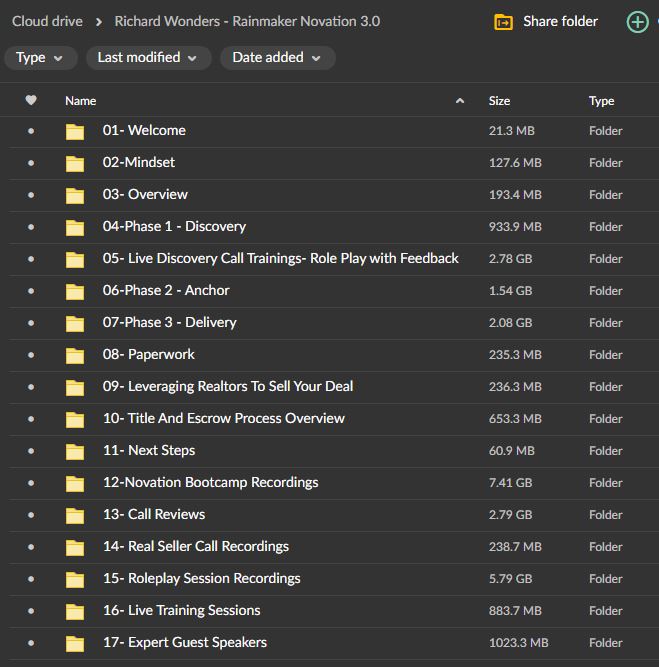This screenshot has height=667, width=659.
Task: Click the Share folder button label
Action: (560, 21)
